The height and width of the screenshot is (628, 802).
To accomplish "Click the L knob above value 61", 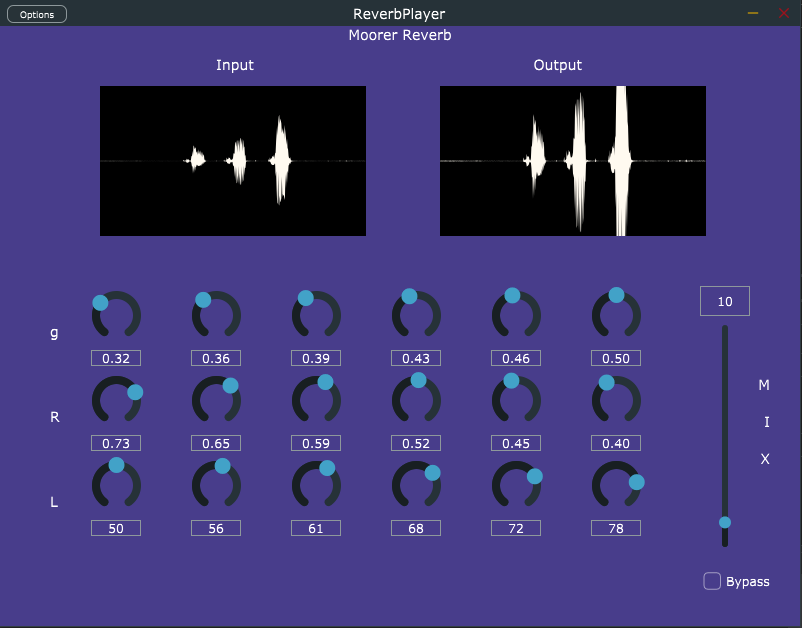I will click(316, 485).
